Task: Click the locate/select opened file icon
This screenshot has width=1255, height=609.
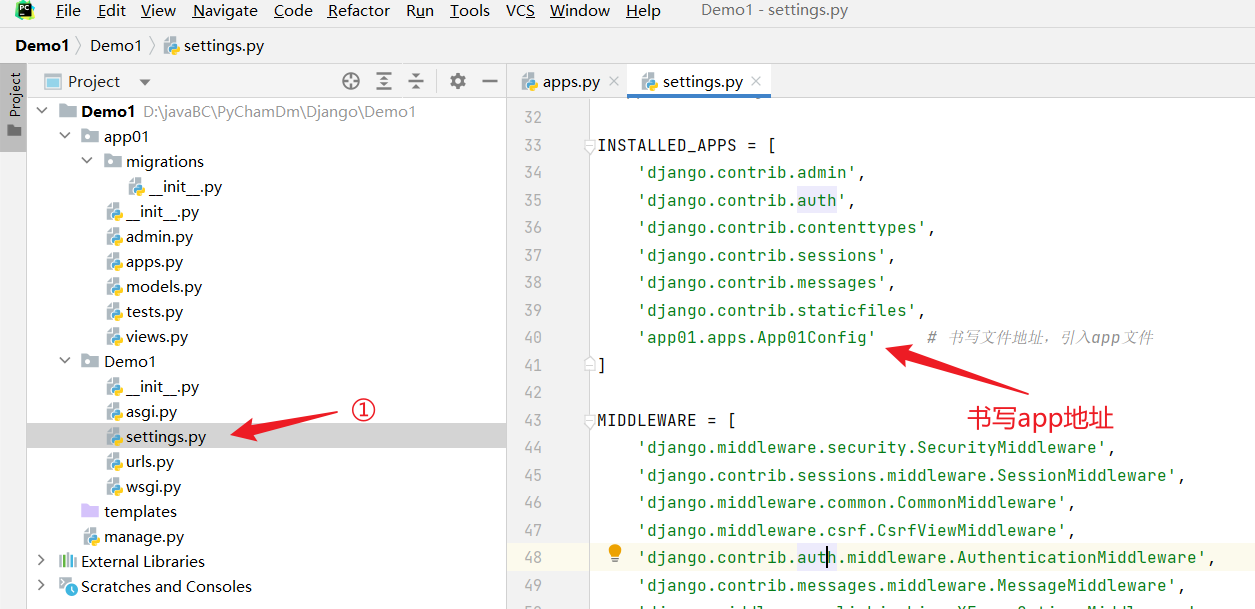Action: 351,81
